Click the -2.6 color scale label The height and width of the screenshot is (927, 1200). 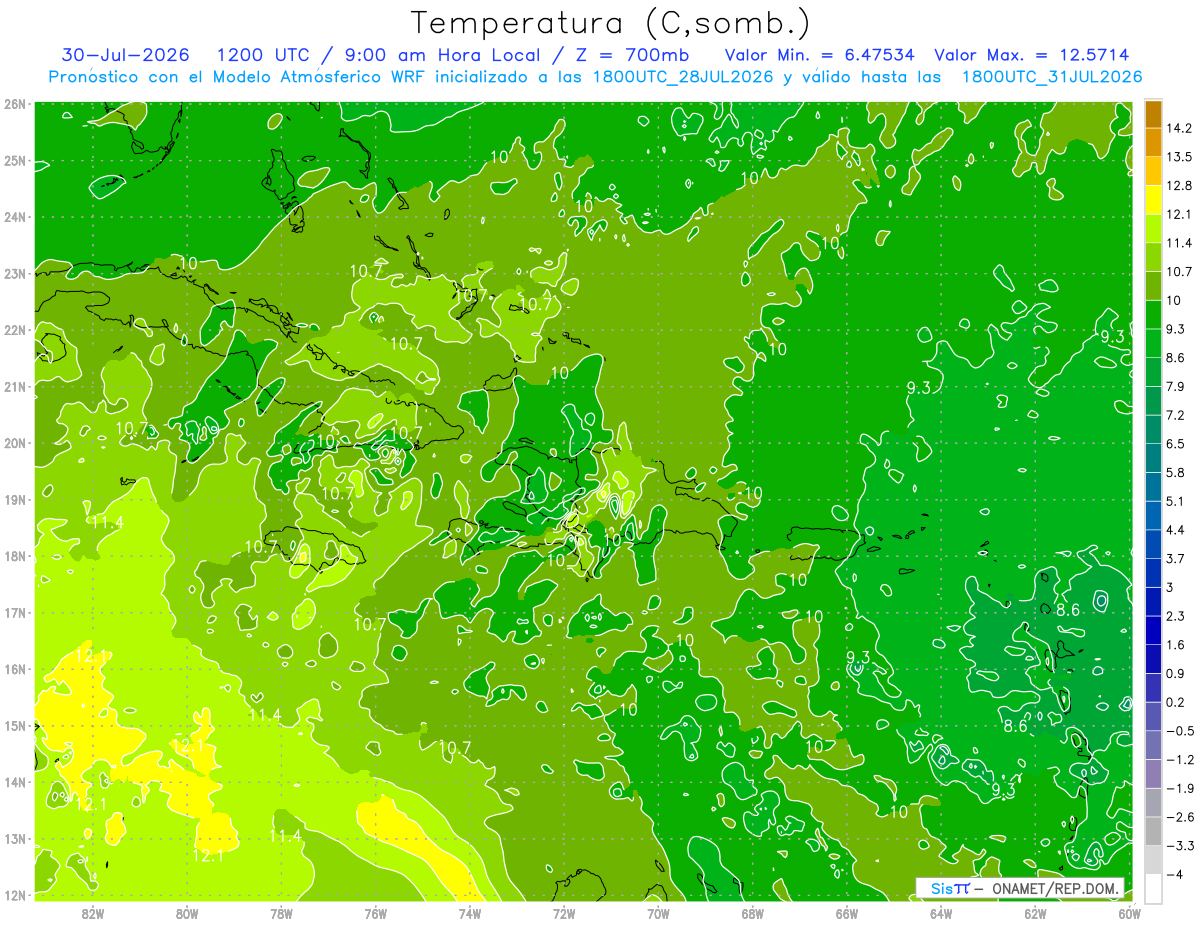1180,817
